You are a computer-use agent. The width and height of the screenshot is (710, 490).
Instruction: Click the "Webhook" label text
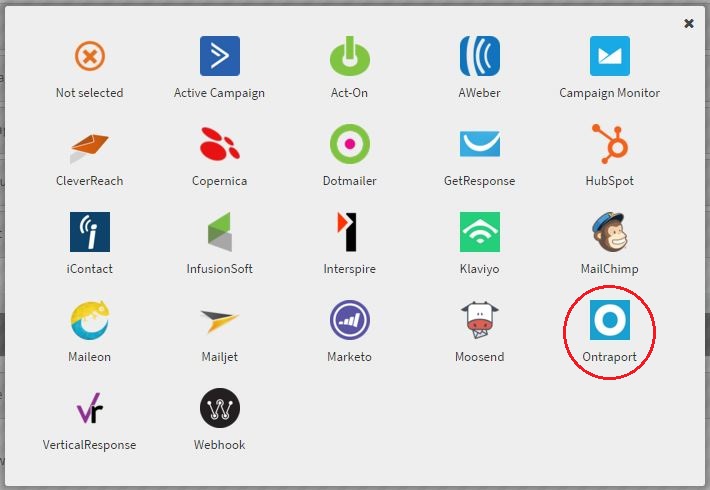coord(220,445)
